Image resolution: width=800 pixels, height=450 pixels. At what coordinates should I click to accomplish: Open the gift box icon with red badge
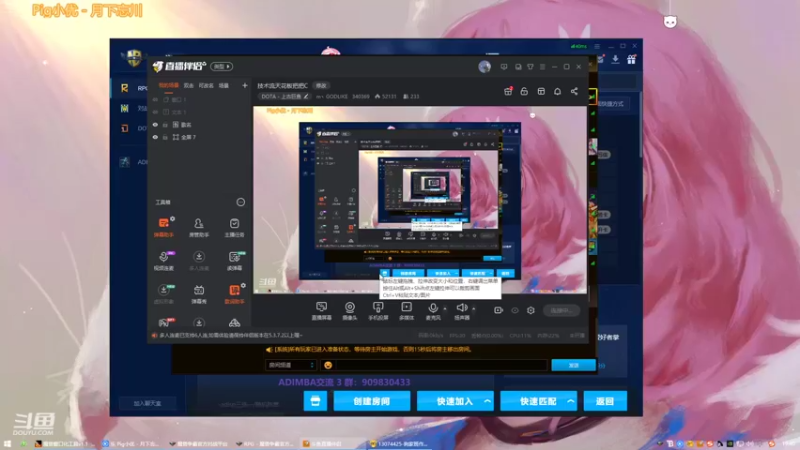click(x=508, y=91)
